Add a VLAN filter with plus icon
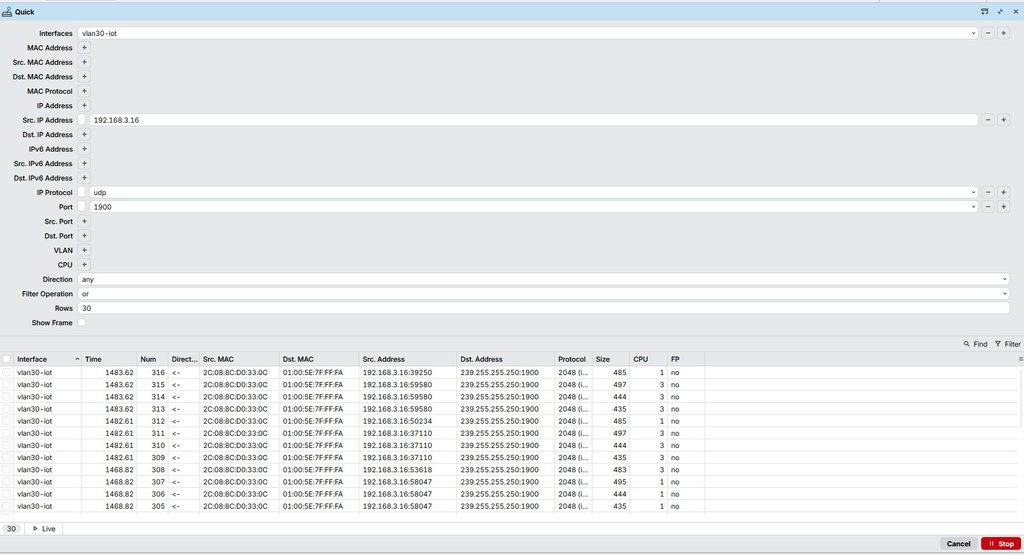The image size is (1024, 555). coord(84,251)
